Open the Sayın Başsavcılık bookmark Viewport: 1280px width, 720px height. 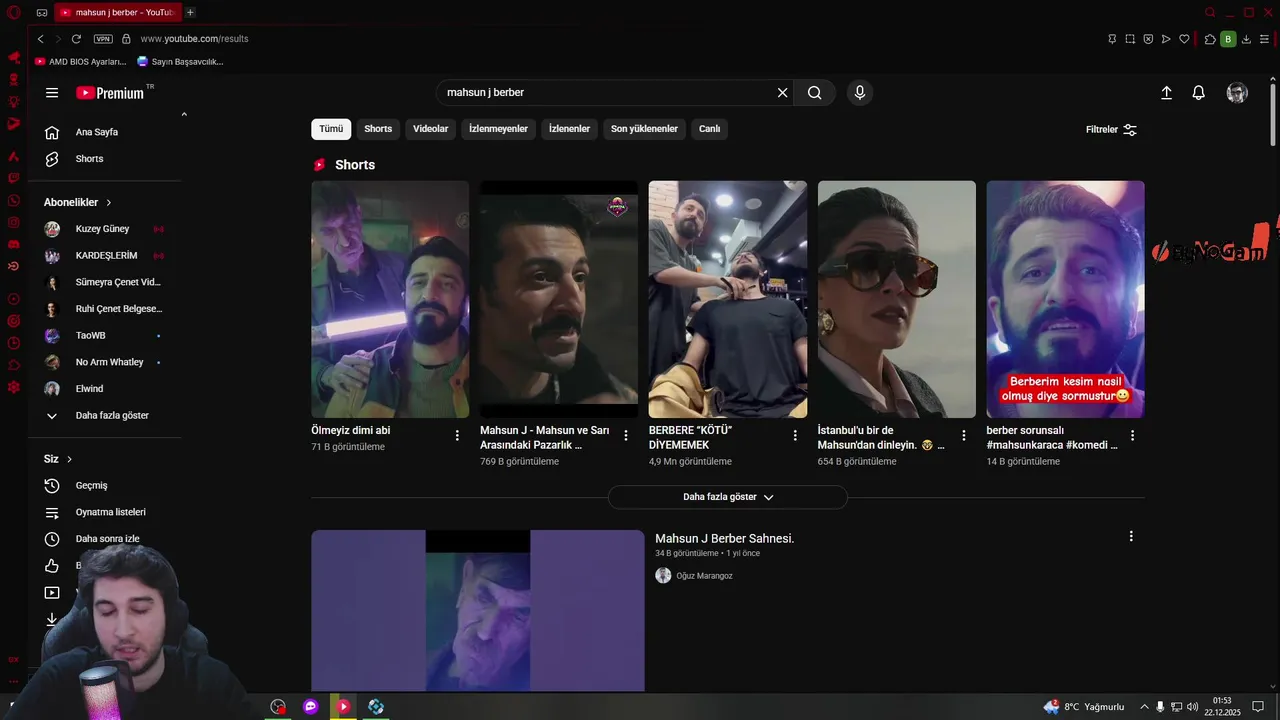click(180, 62)
